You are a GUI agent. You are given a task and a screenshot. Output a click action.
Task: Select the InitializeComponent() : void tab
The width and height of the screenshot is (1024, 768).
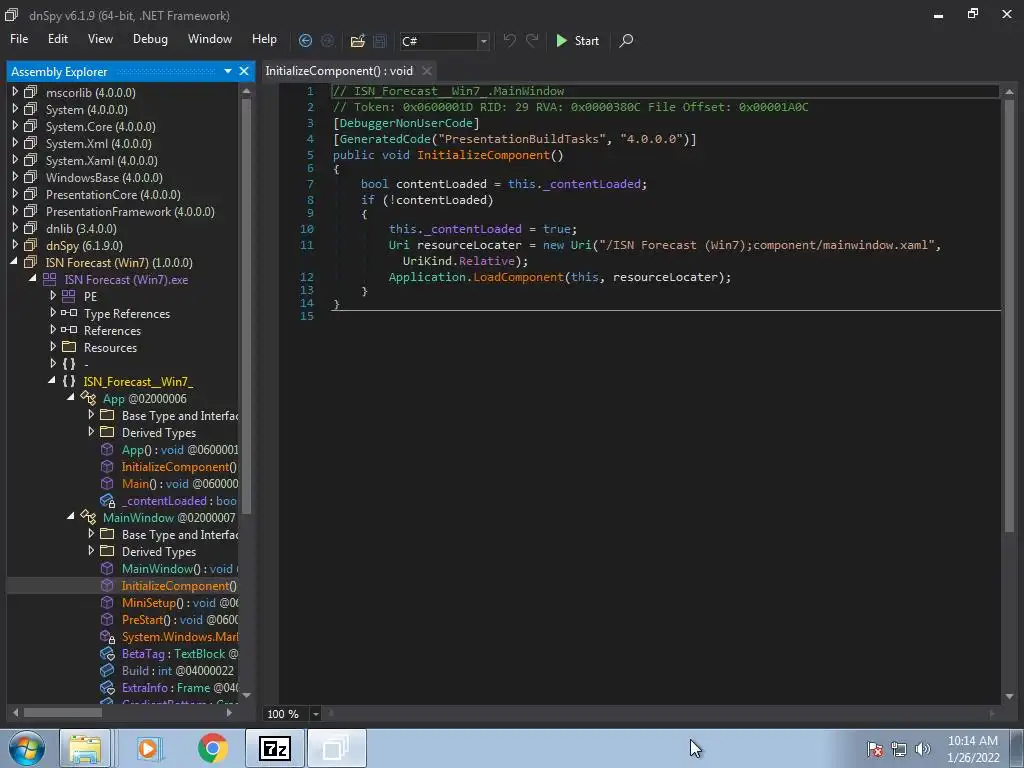pyautogui.click(x=339, y=71)
